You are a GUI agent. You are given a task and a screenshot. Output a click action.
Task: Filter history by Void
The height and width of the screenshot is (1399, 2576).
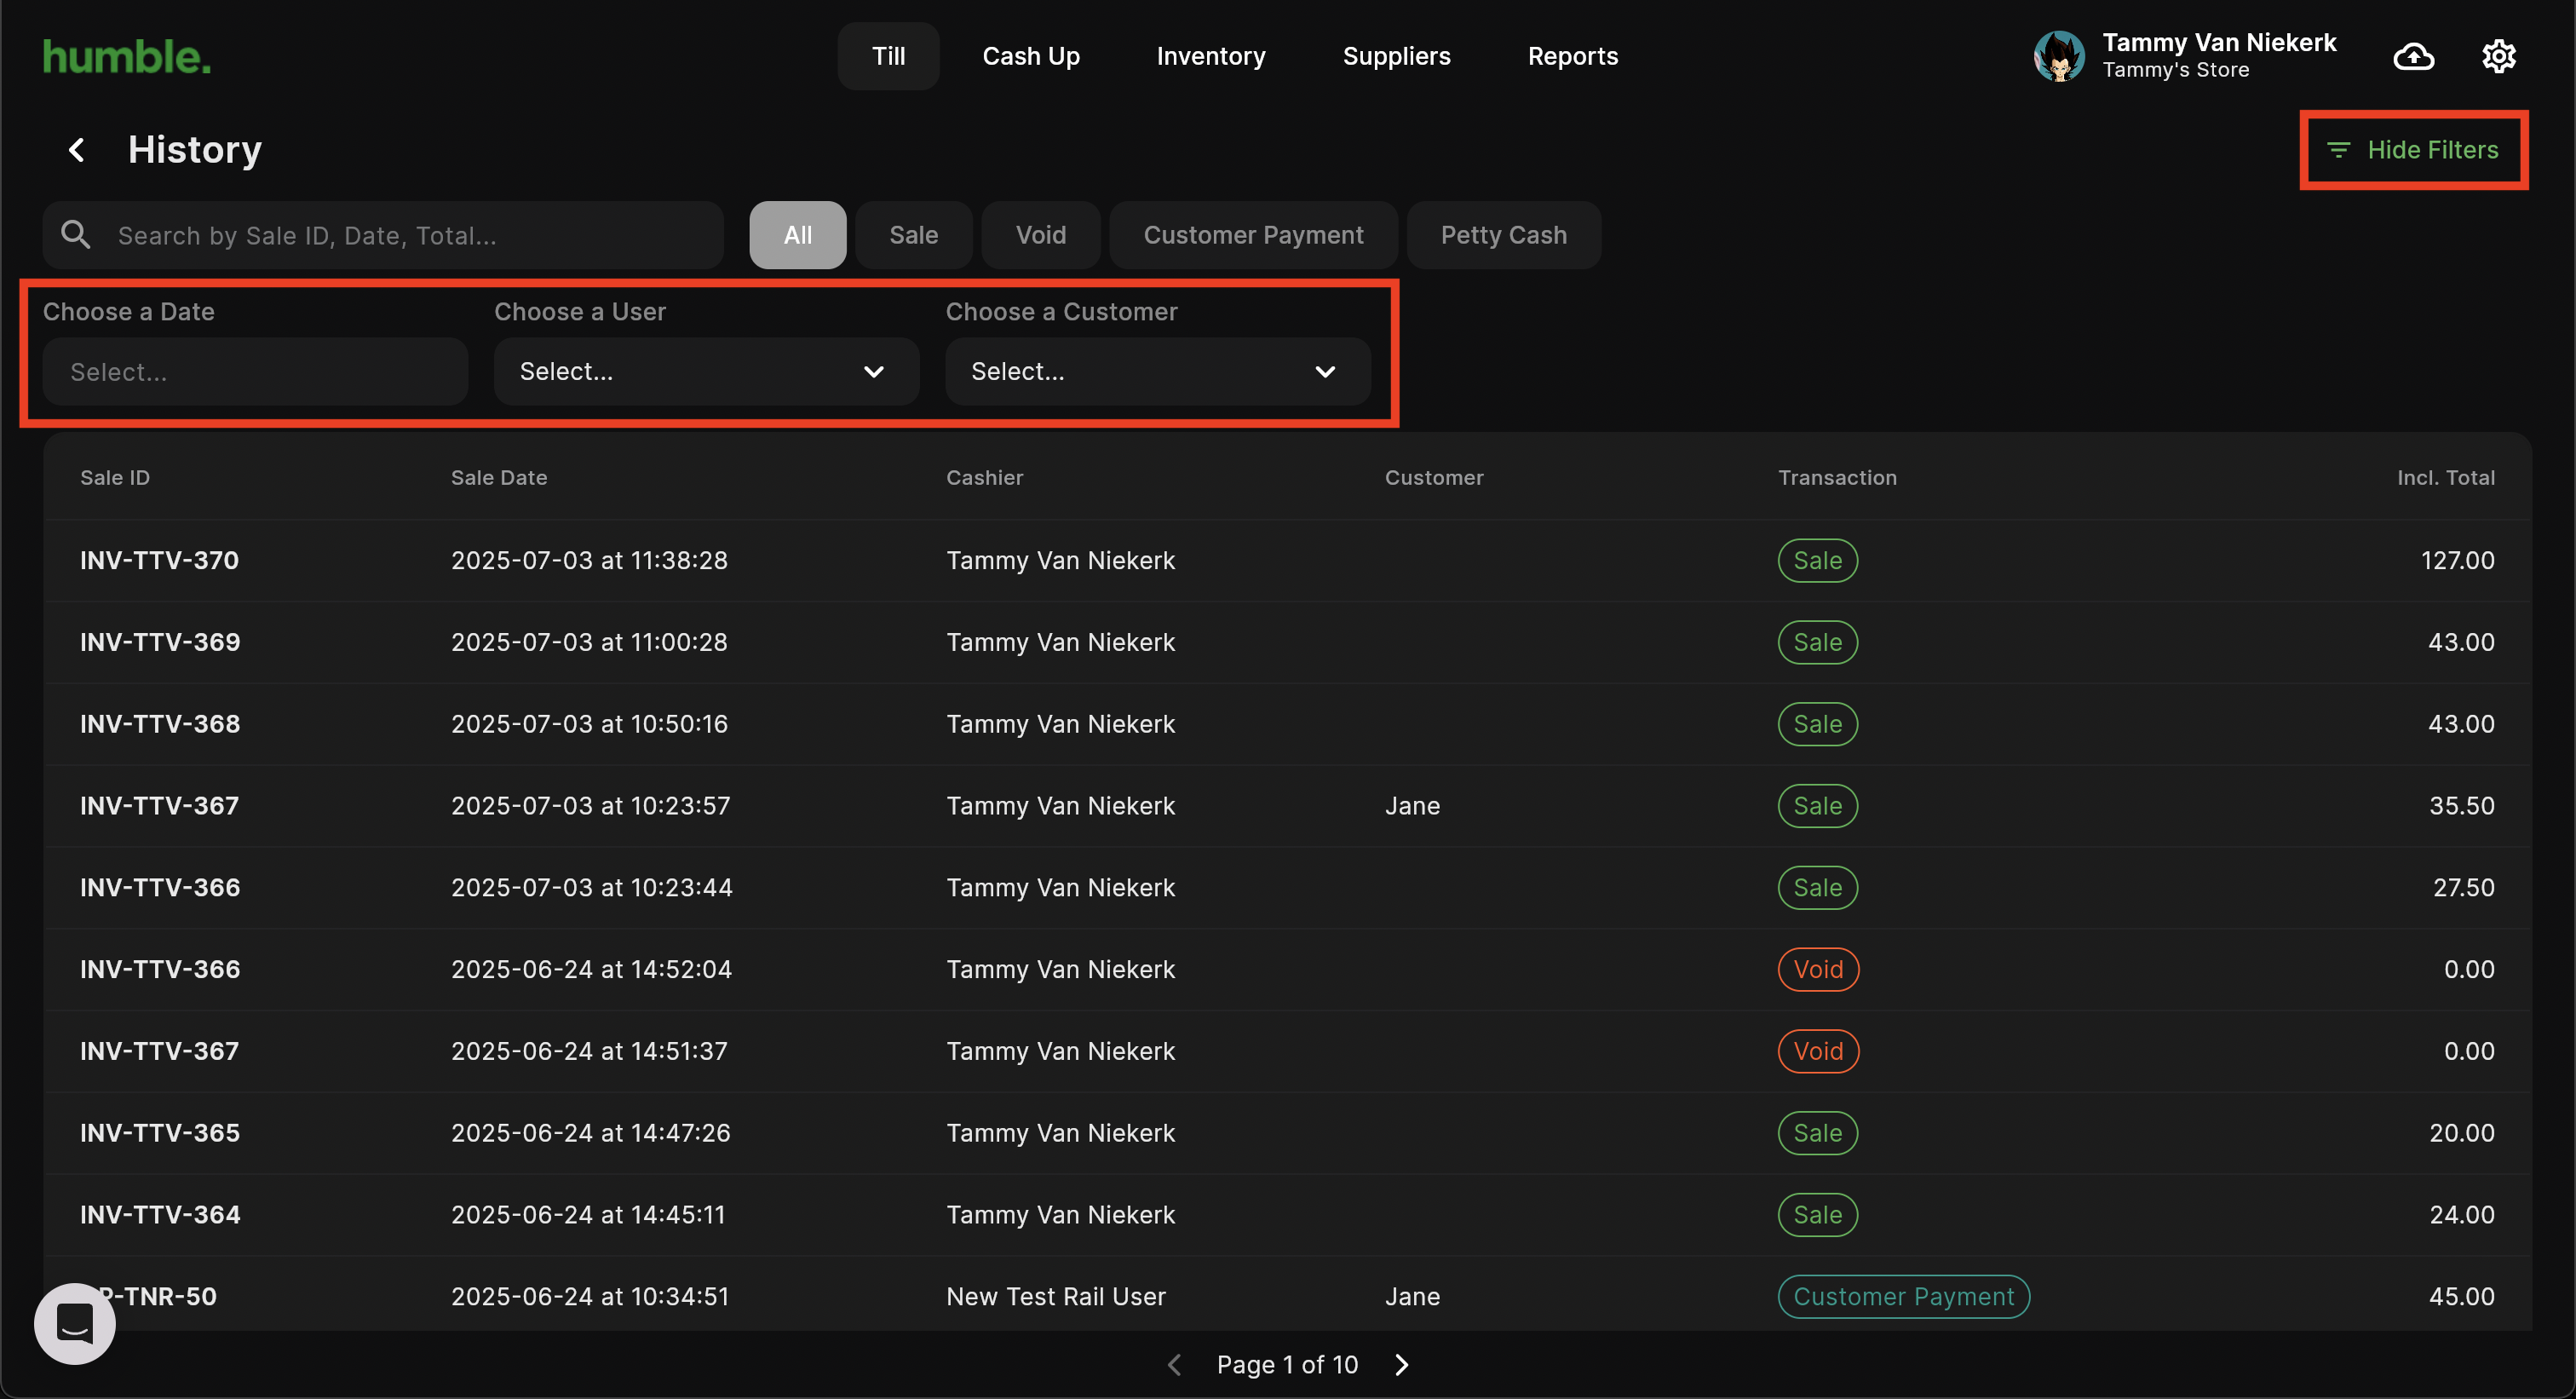click(x=1040, y=235)
